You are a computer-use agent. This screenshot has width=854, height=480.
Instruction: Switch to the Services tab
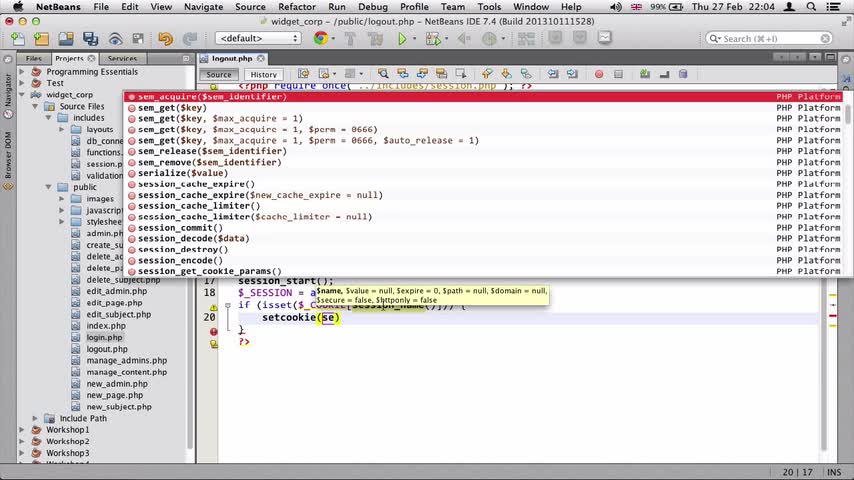122,58
